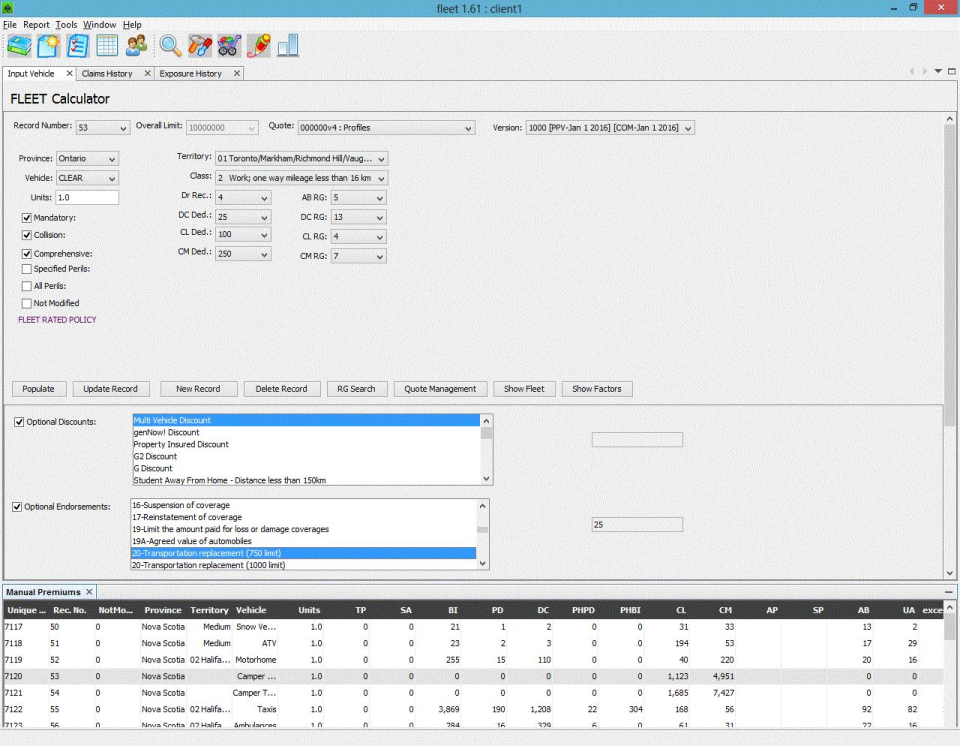
Task: Maximize the editor area icon at top right
Action: pos(951,72)
